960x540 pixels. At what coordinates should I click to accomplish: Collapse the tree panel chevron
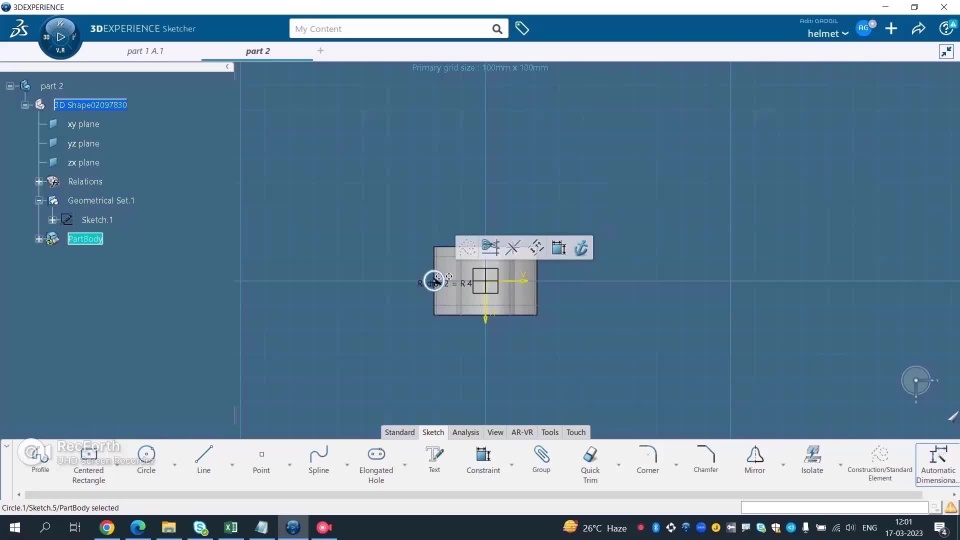point(227,67)
